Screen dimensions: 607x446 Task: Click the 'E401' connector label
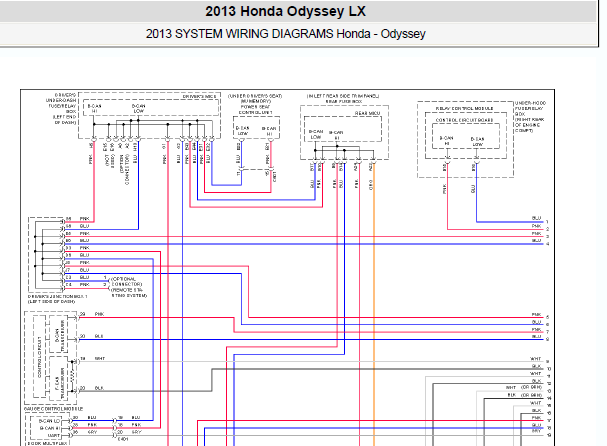(x=122, y=439)
